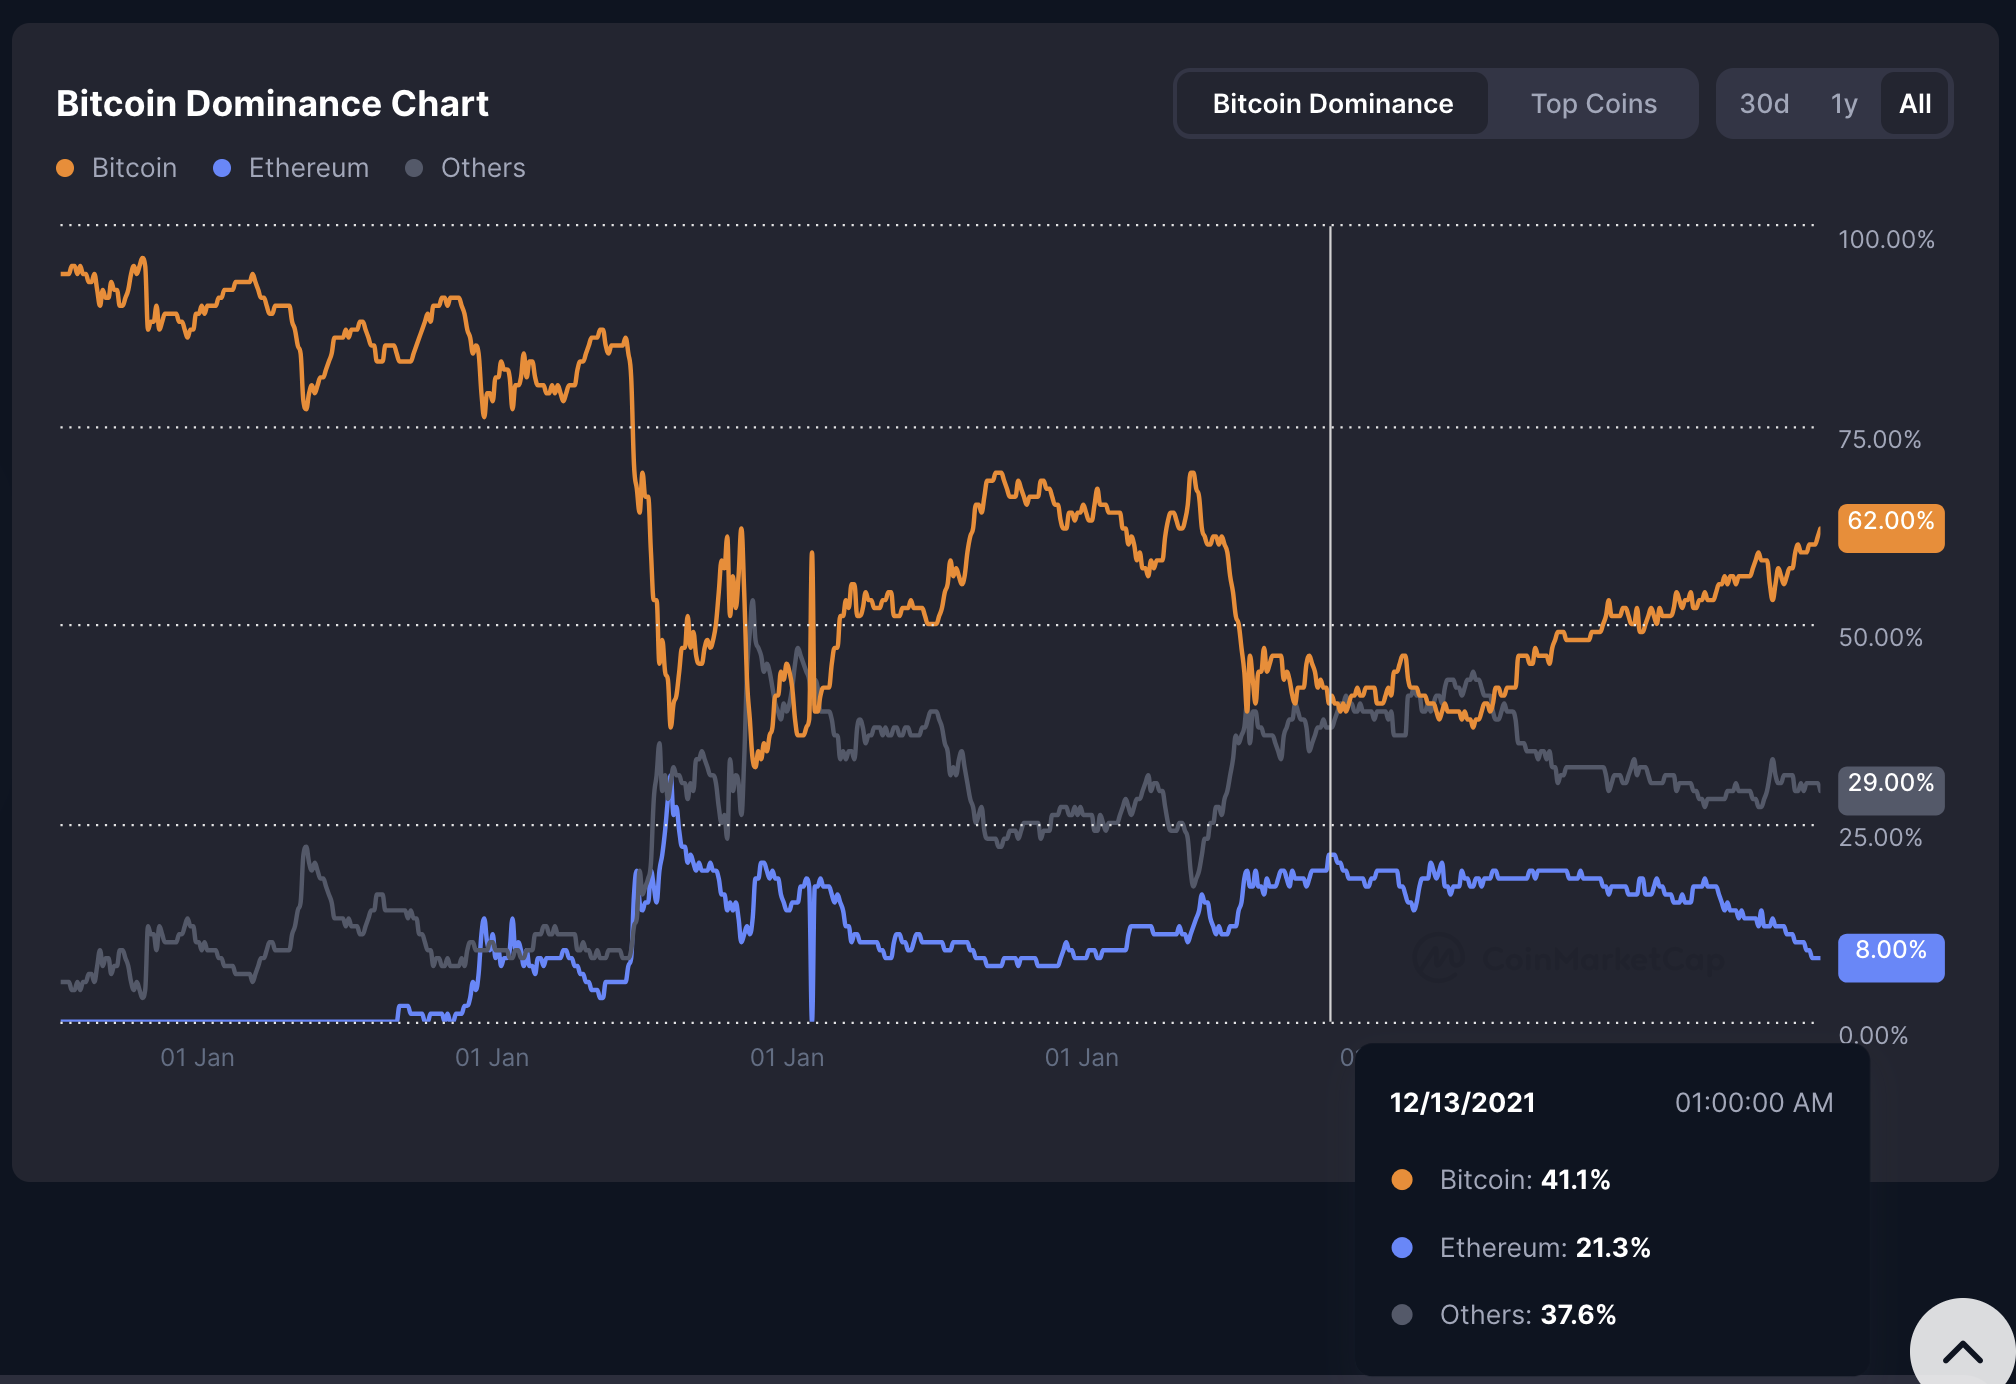Select the 1y time range

(1843, 104)
